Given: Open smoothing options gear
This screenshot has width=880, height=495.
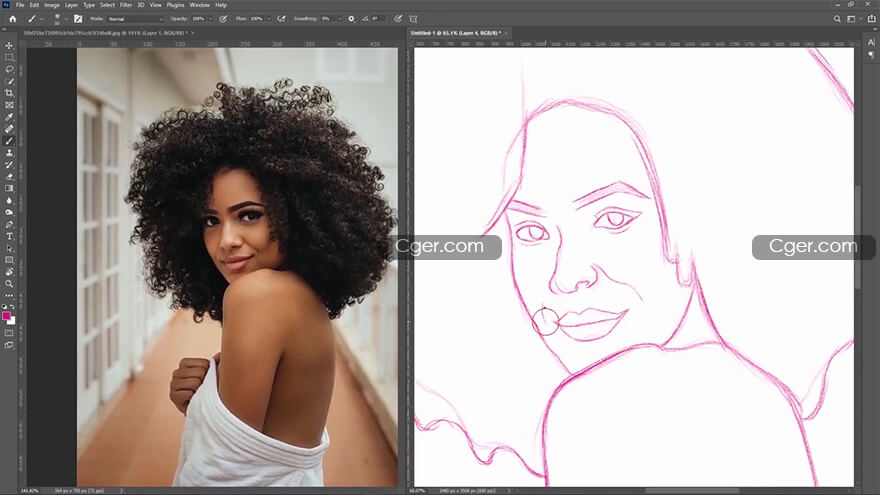Looking at the screenshot, I should tap(351, 19).
